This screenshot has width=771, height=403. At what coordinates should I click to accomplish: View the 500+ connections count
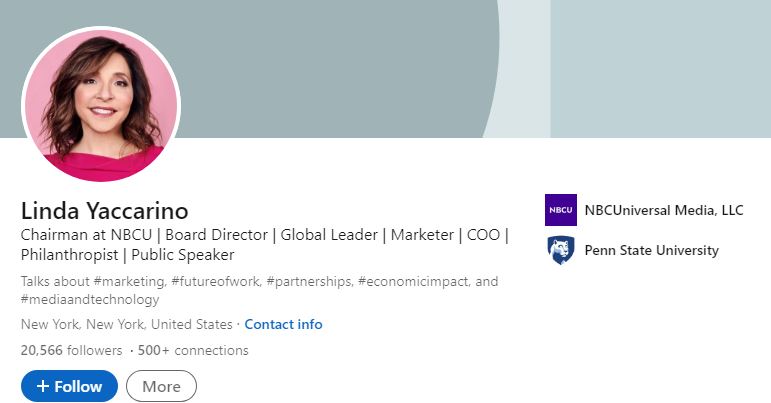193,350
